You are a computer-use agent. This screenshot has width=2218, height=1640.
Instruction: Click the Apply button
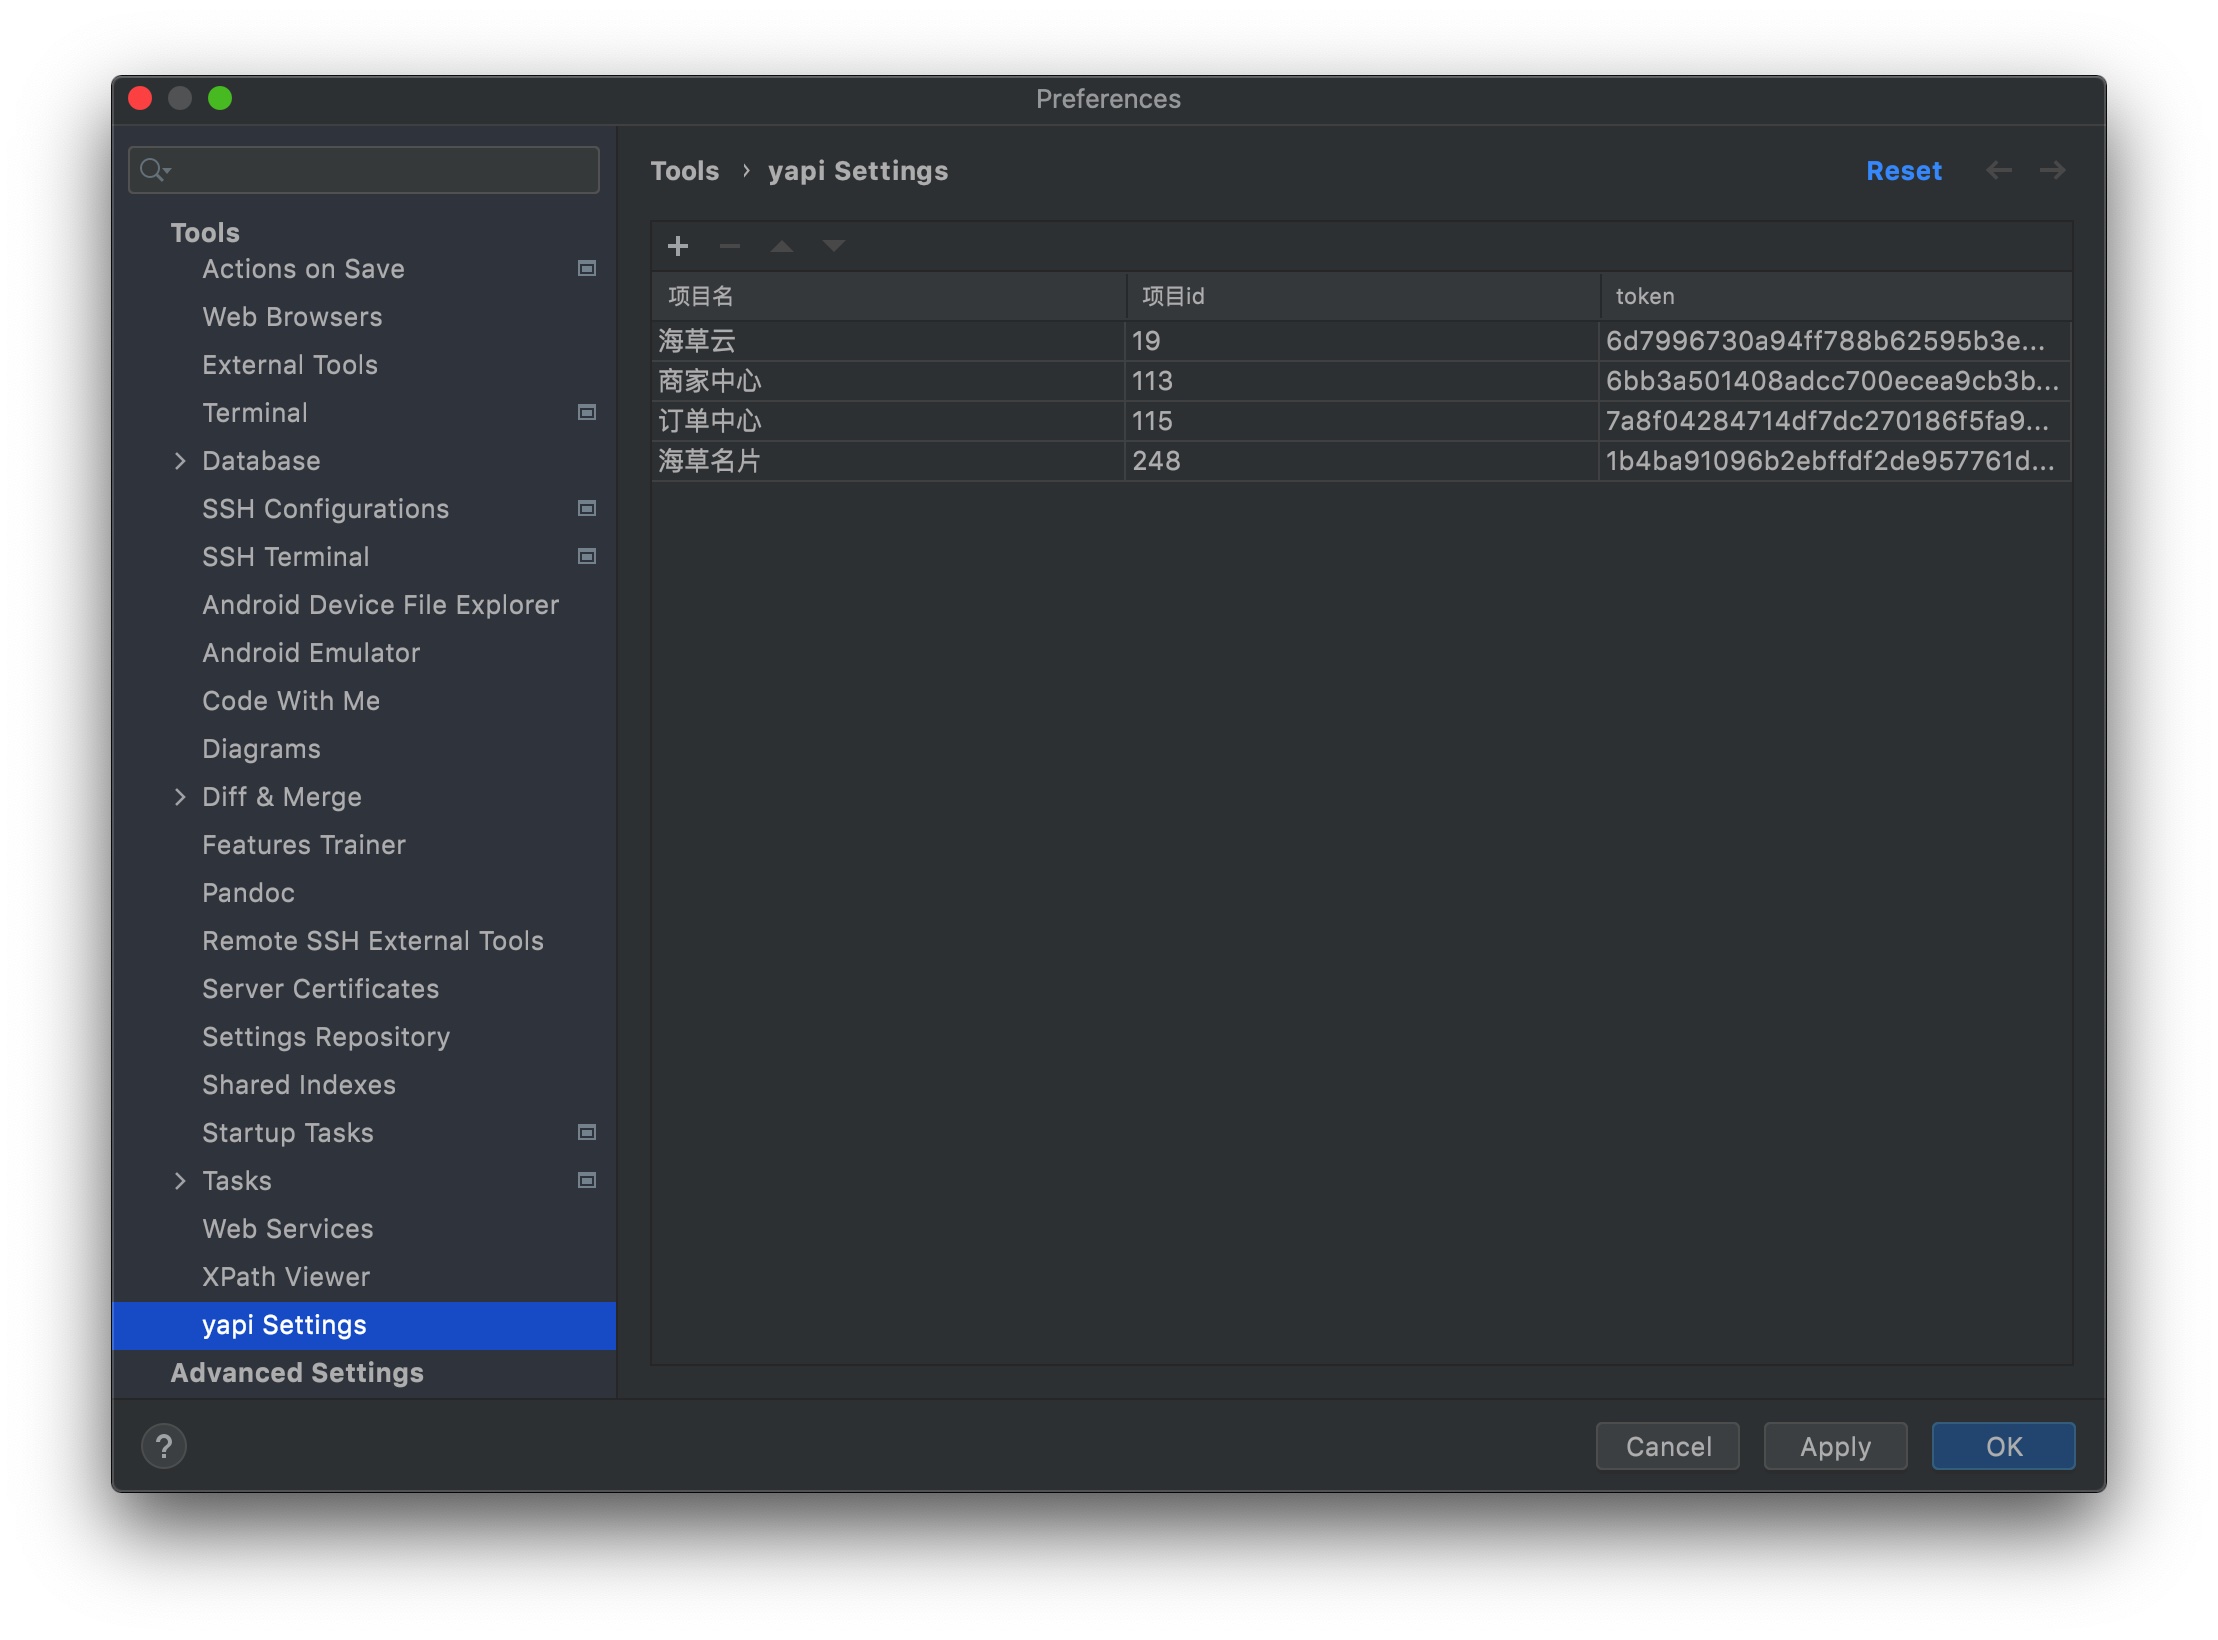(1835, 1446)
